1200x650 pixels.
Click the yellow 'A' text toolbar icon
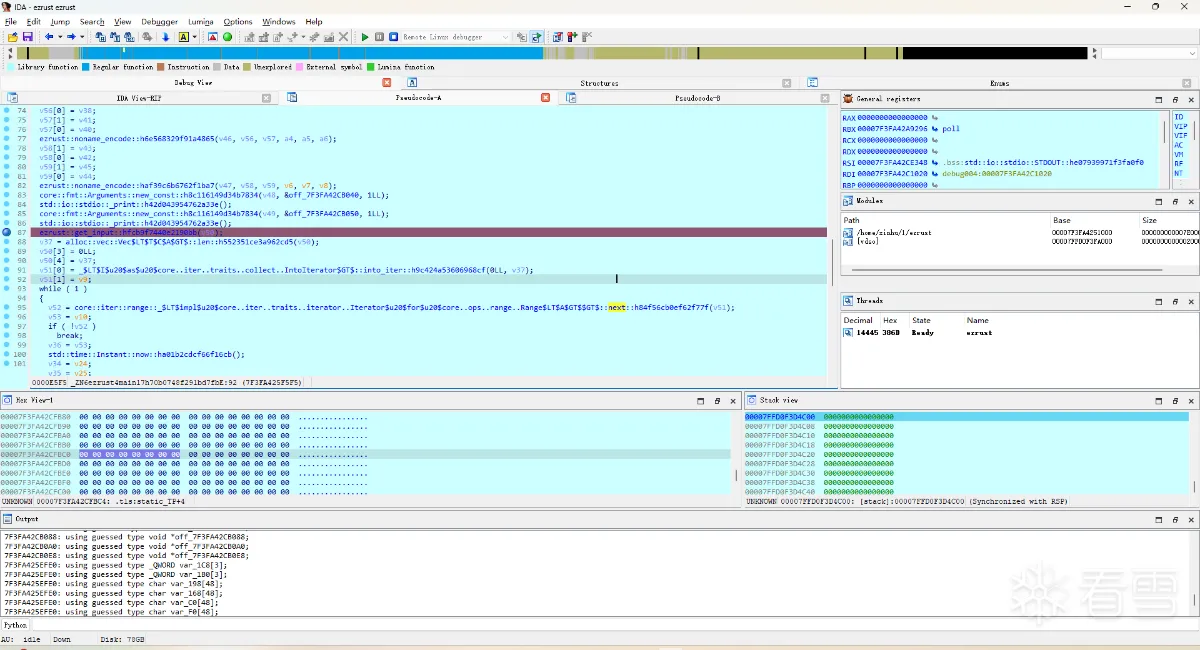click(x=183, y=37)
